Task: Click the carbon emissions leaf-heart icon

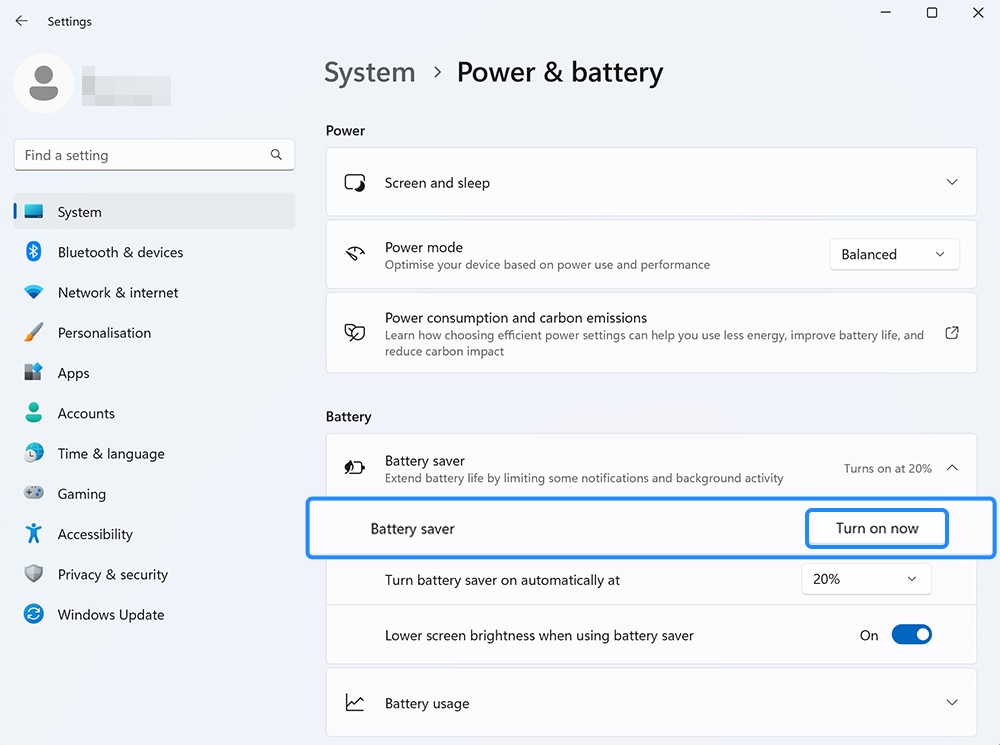Action: (x=355, y=332)
